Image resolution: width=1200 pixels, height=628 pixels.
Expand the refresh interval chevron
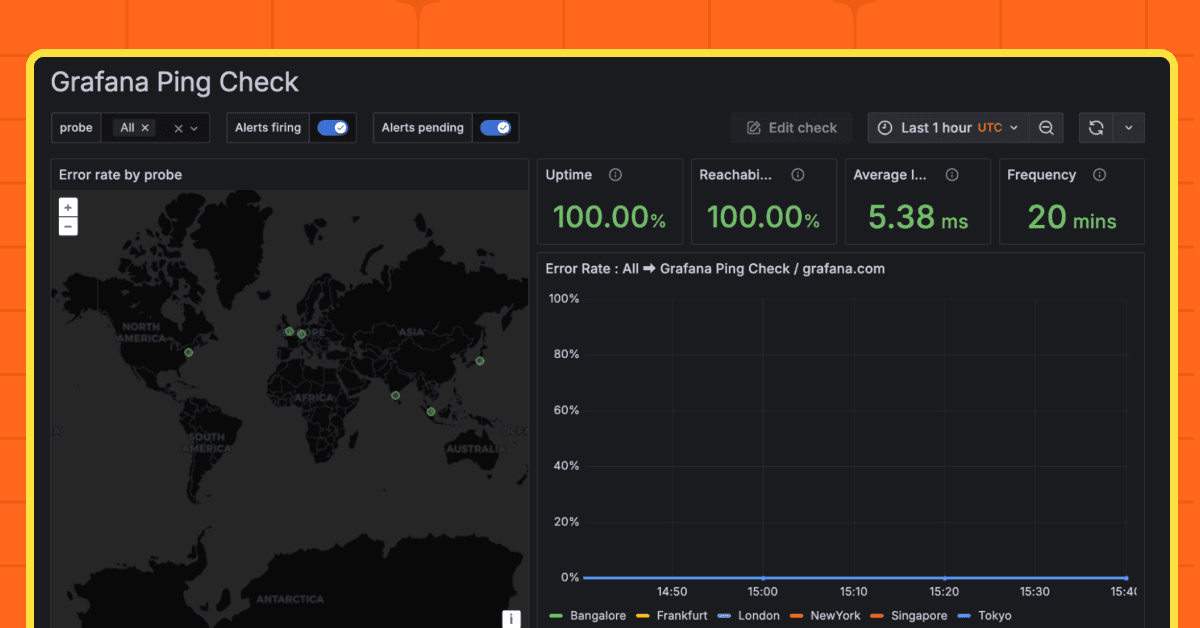[x=1128, y=127]
